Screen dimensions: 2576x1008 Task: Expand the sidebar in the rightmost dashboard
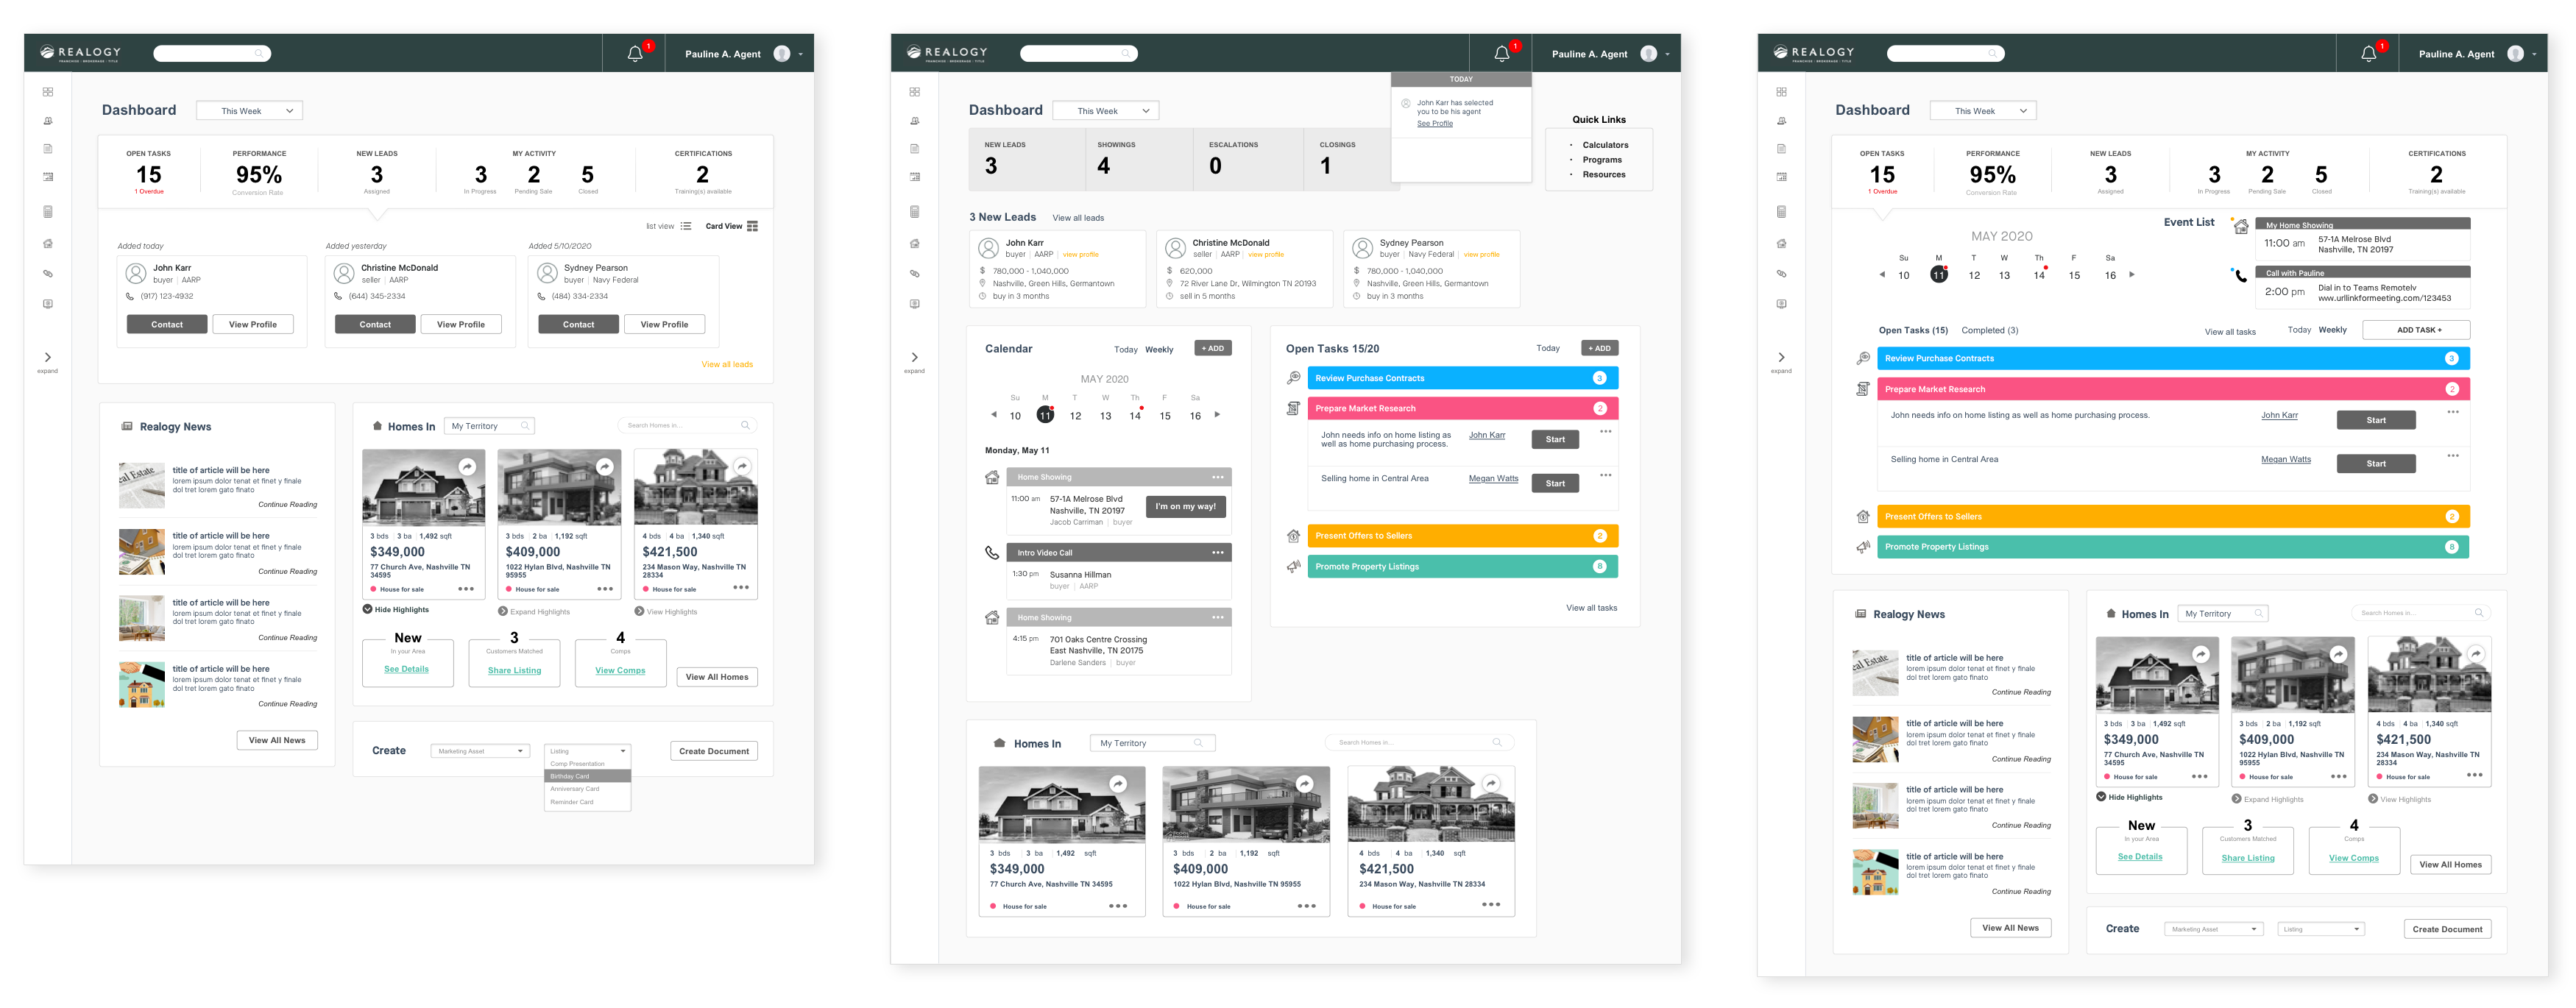[x=1781, y=358]
